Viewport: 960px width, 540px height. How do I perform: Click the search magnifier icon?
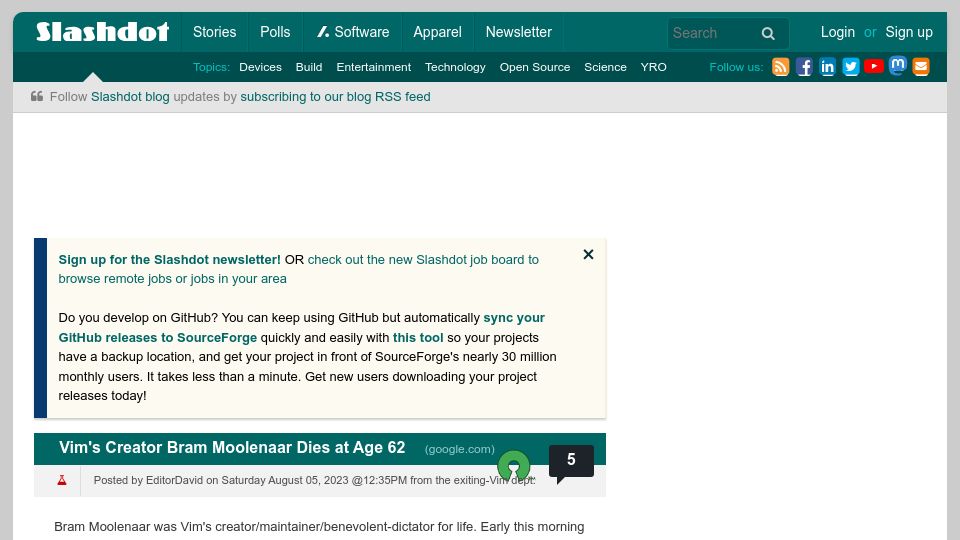click(768, 33)
